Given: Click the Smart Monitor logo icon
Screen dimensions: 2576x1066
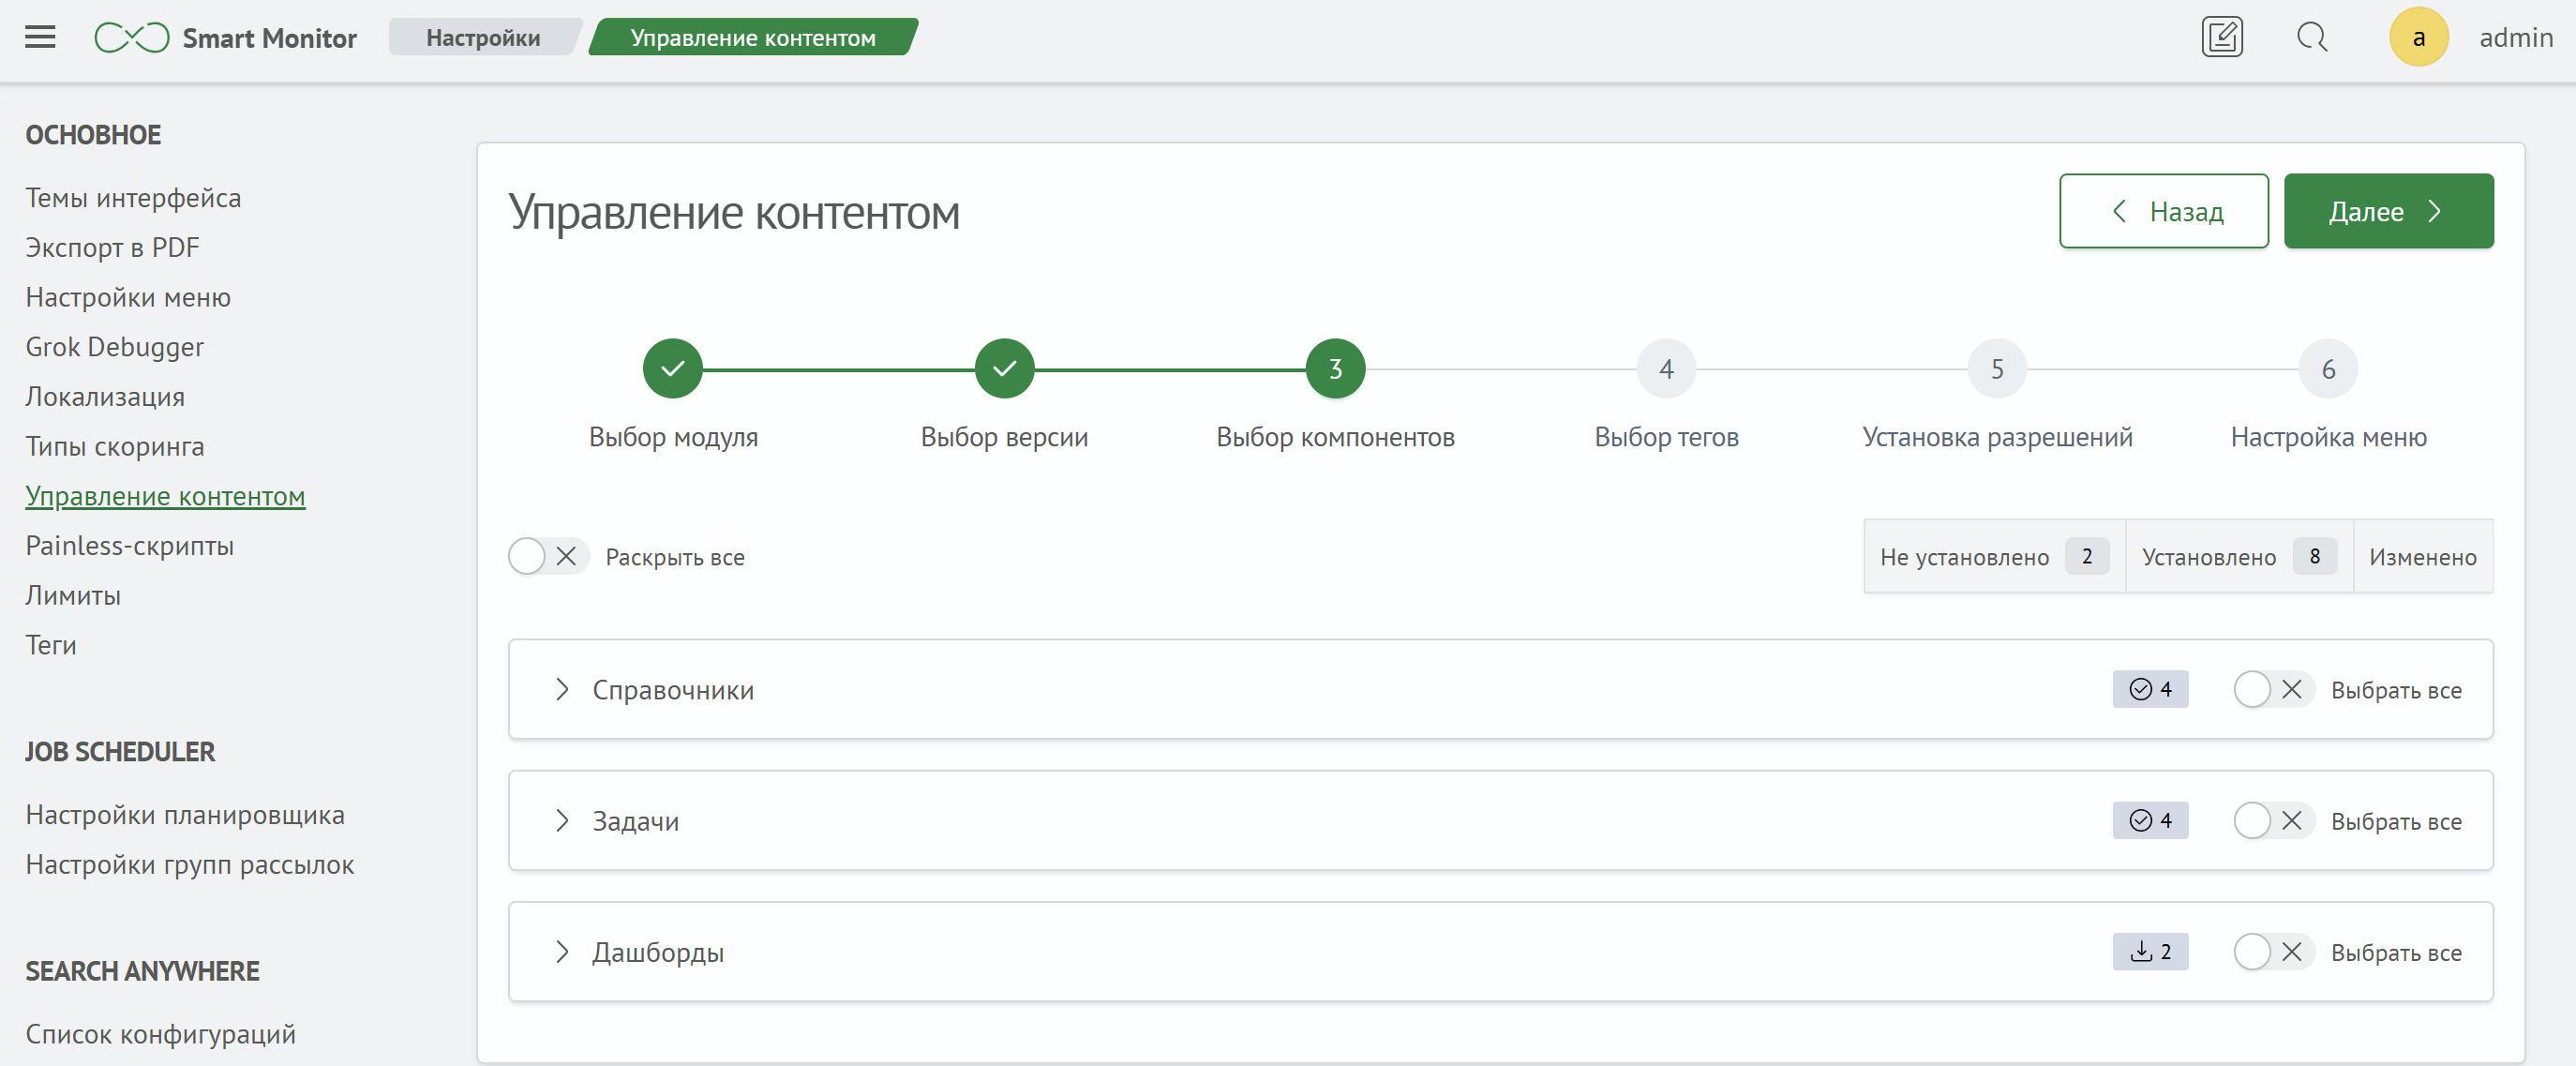Looking at the screenshot, I should pyautogui.click(x=131, y=36).
